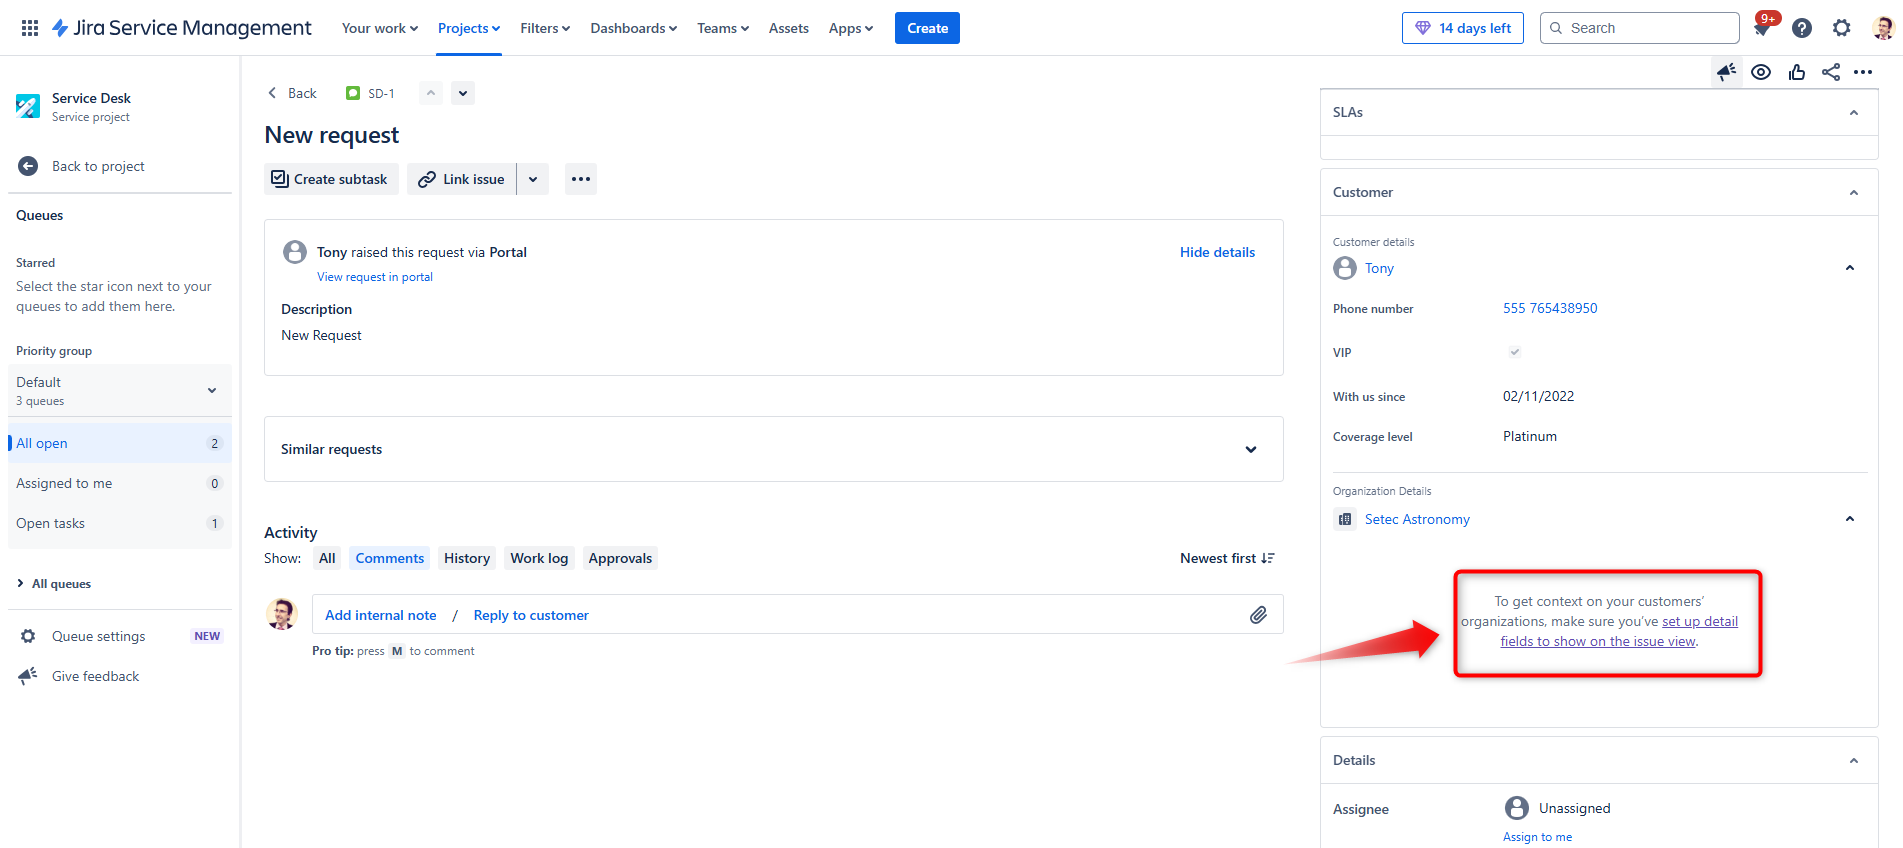Open the Link issue dropdown arrow

(x=533, y=179)
